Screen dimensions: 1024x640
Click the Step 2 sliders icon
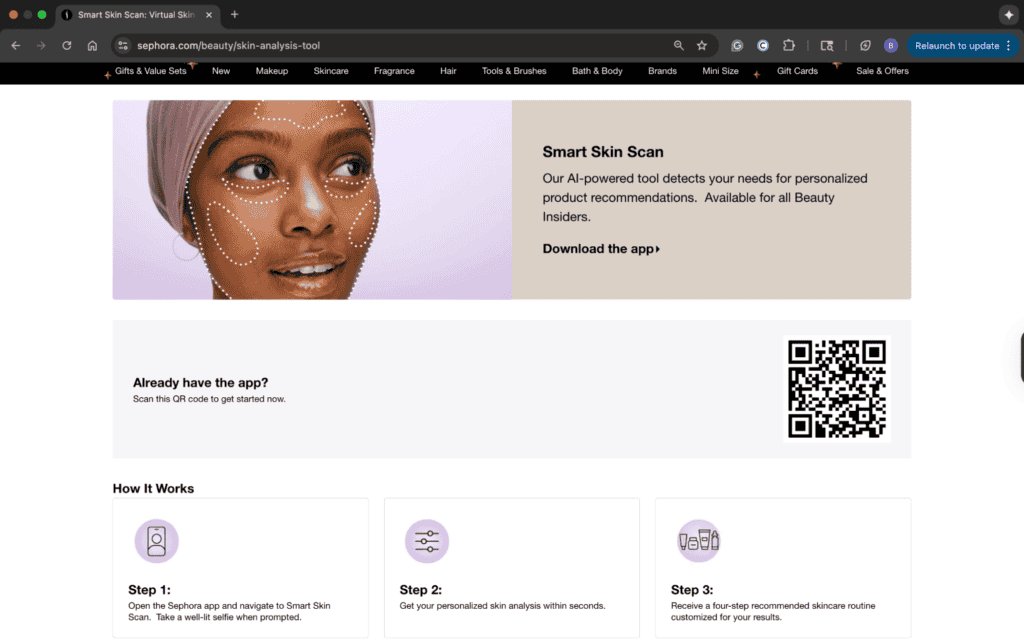click(427, 541)
